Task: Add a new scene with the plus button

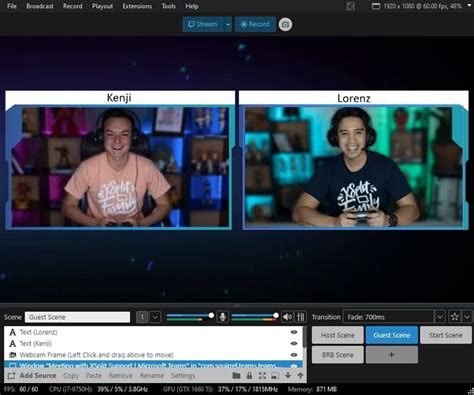Action: (x=392, y=355)
